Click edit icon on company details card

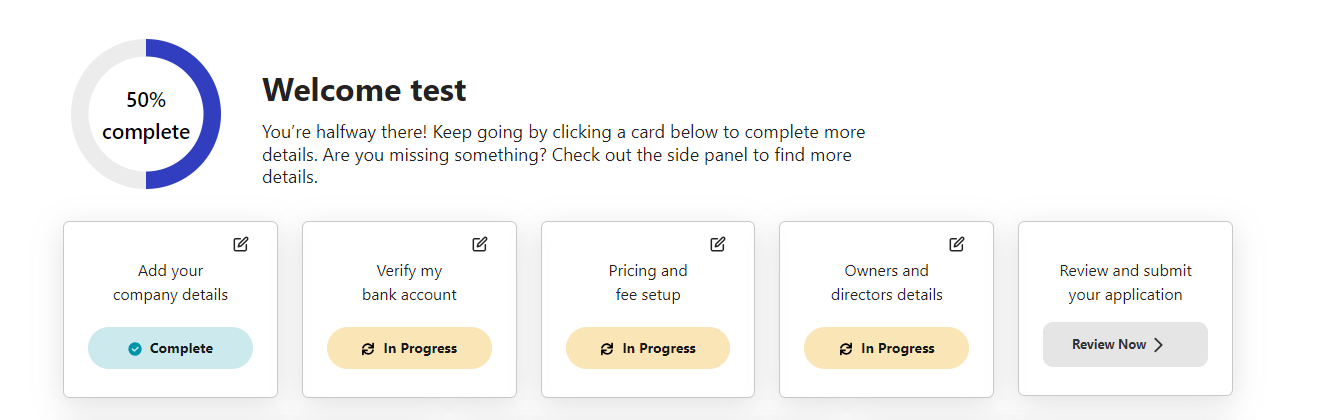click(241, 244)
